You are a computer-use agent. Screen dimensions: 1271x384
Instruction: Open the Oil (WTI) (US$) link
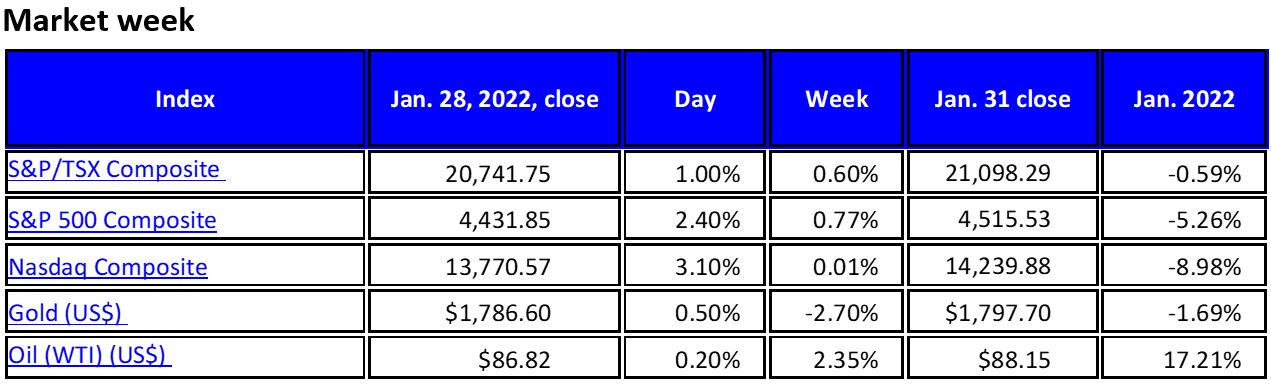pyautogui.click(x=87, y=355)
